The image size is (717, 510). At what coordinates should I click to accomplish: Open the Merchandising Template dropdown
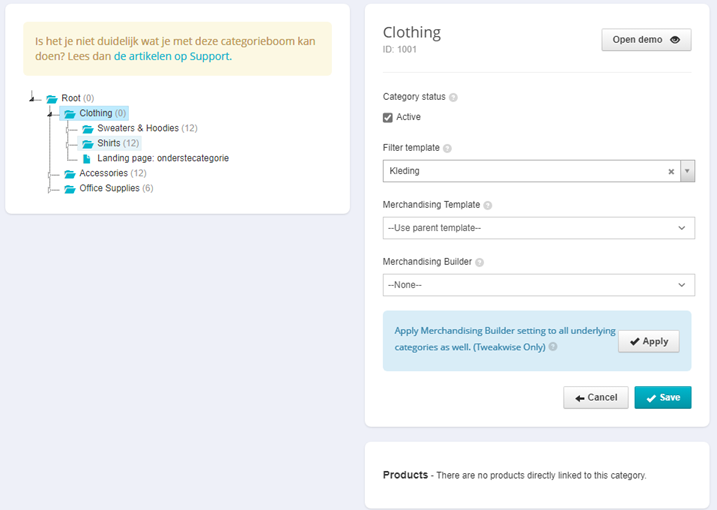coord(539,228)
